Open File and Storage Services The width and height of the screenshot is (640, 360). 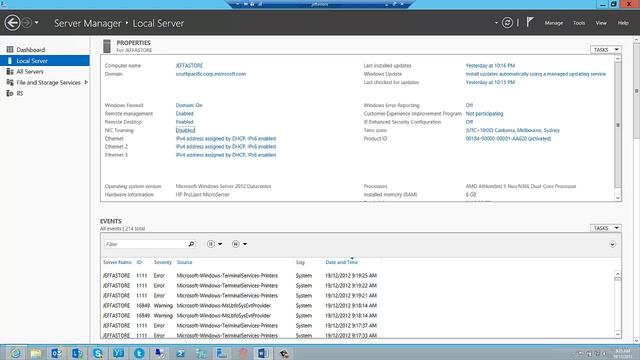point(48,82)
